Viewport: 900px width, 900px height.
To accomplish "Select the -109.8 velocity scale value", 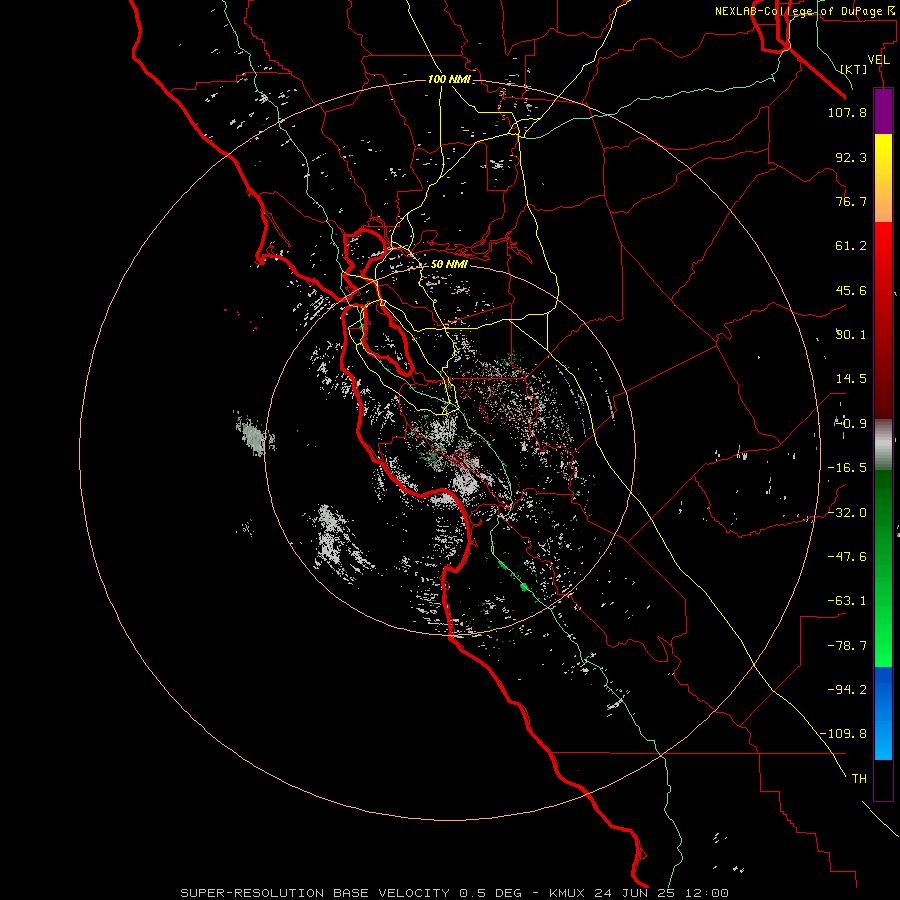I will 843,734.
